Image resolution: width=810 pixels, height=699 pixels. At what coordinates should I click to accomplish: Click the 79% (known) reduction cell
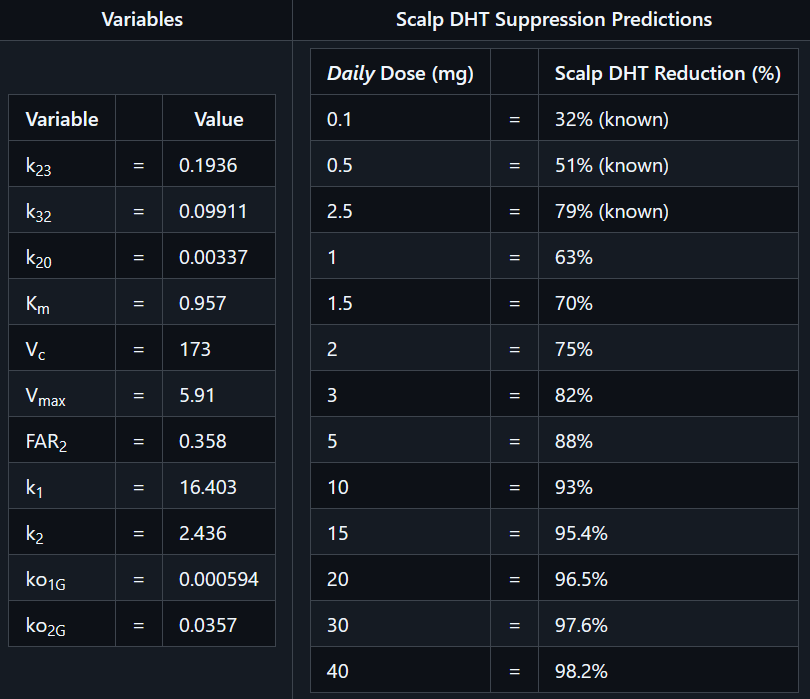point(611,212)
